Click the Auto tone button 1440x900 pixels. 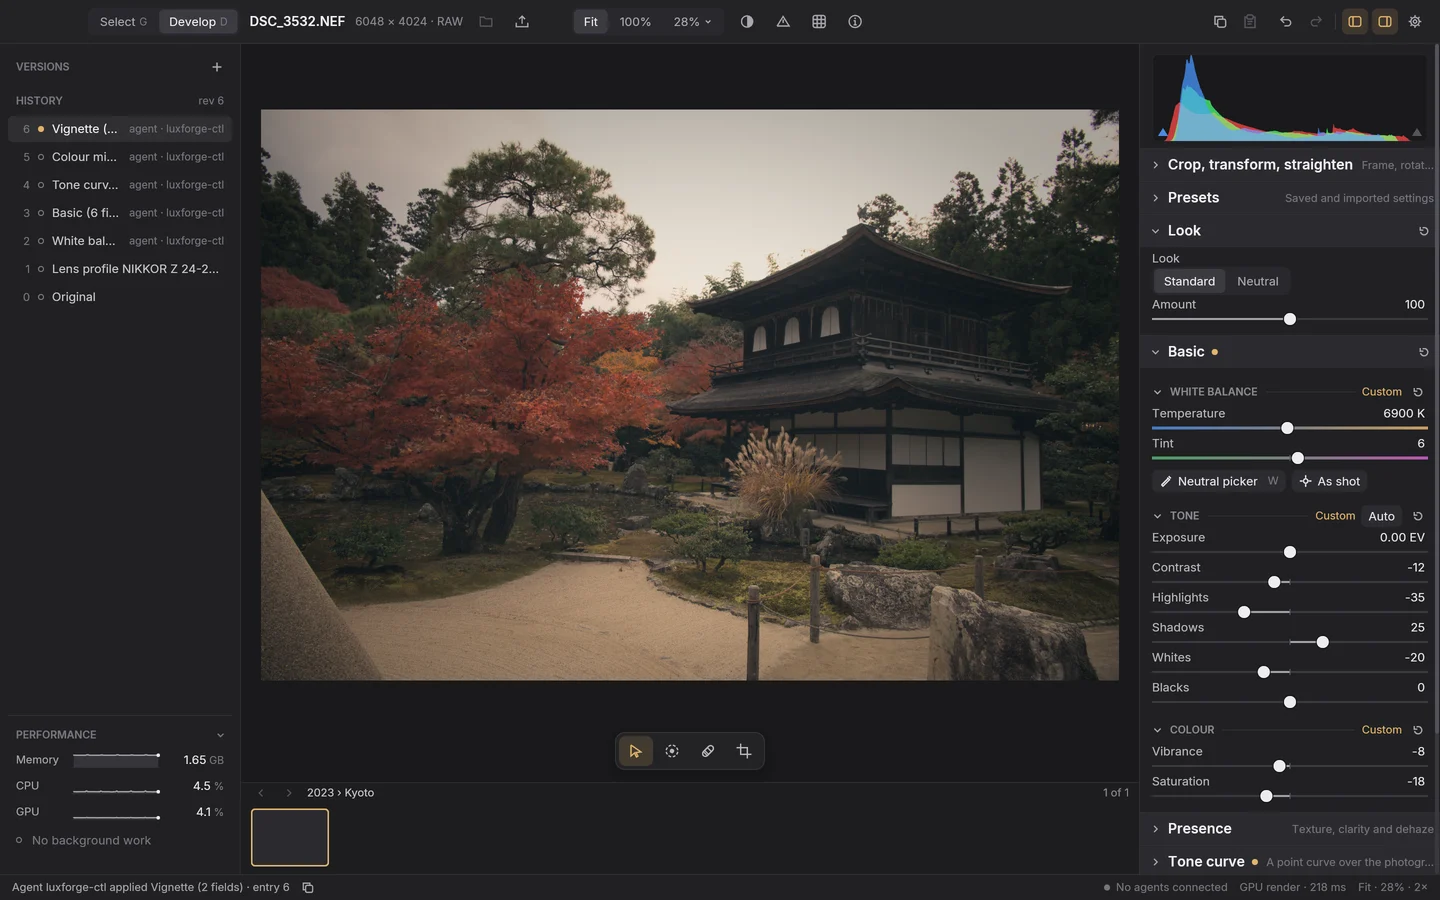click(x=1381, y=517)
